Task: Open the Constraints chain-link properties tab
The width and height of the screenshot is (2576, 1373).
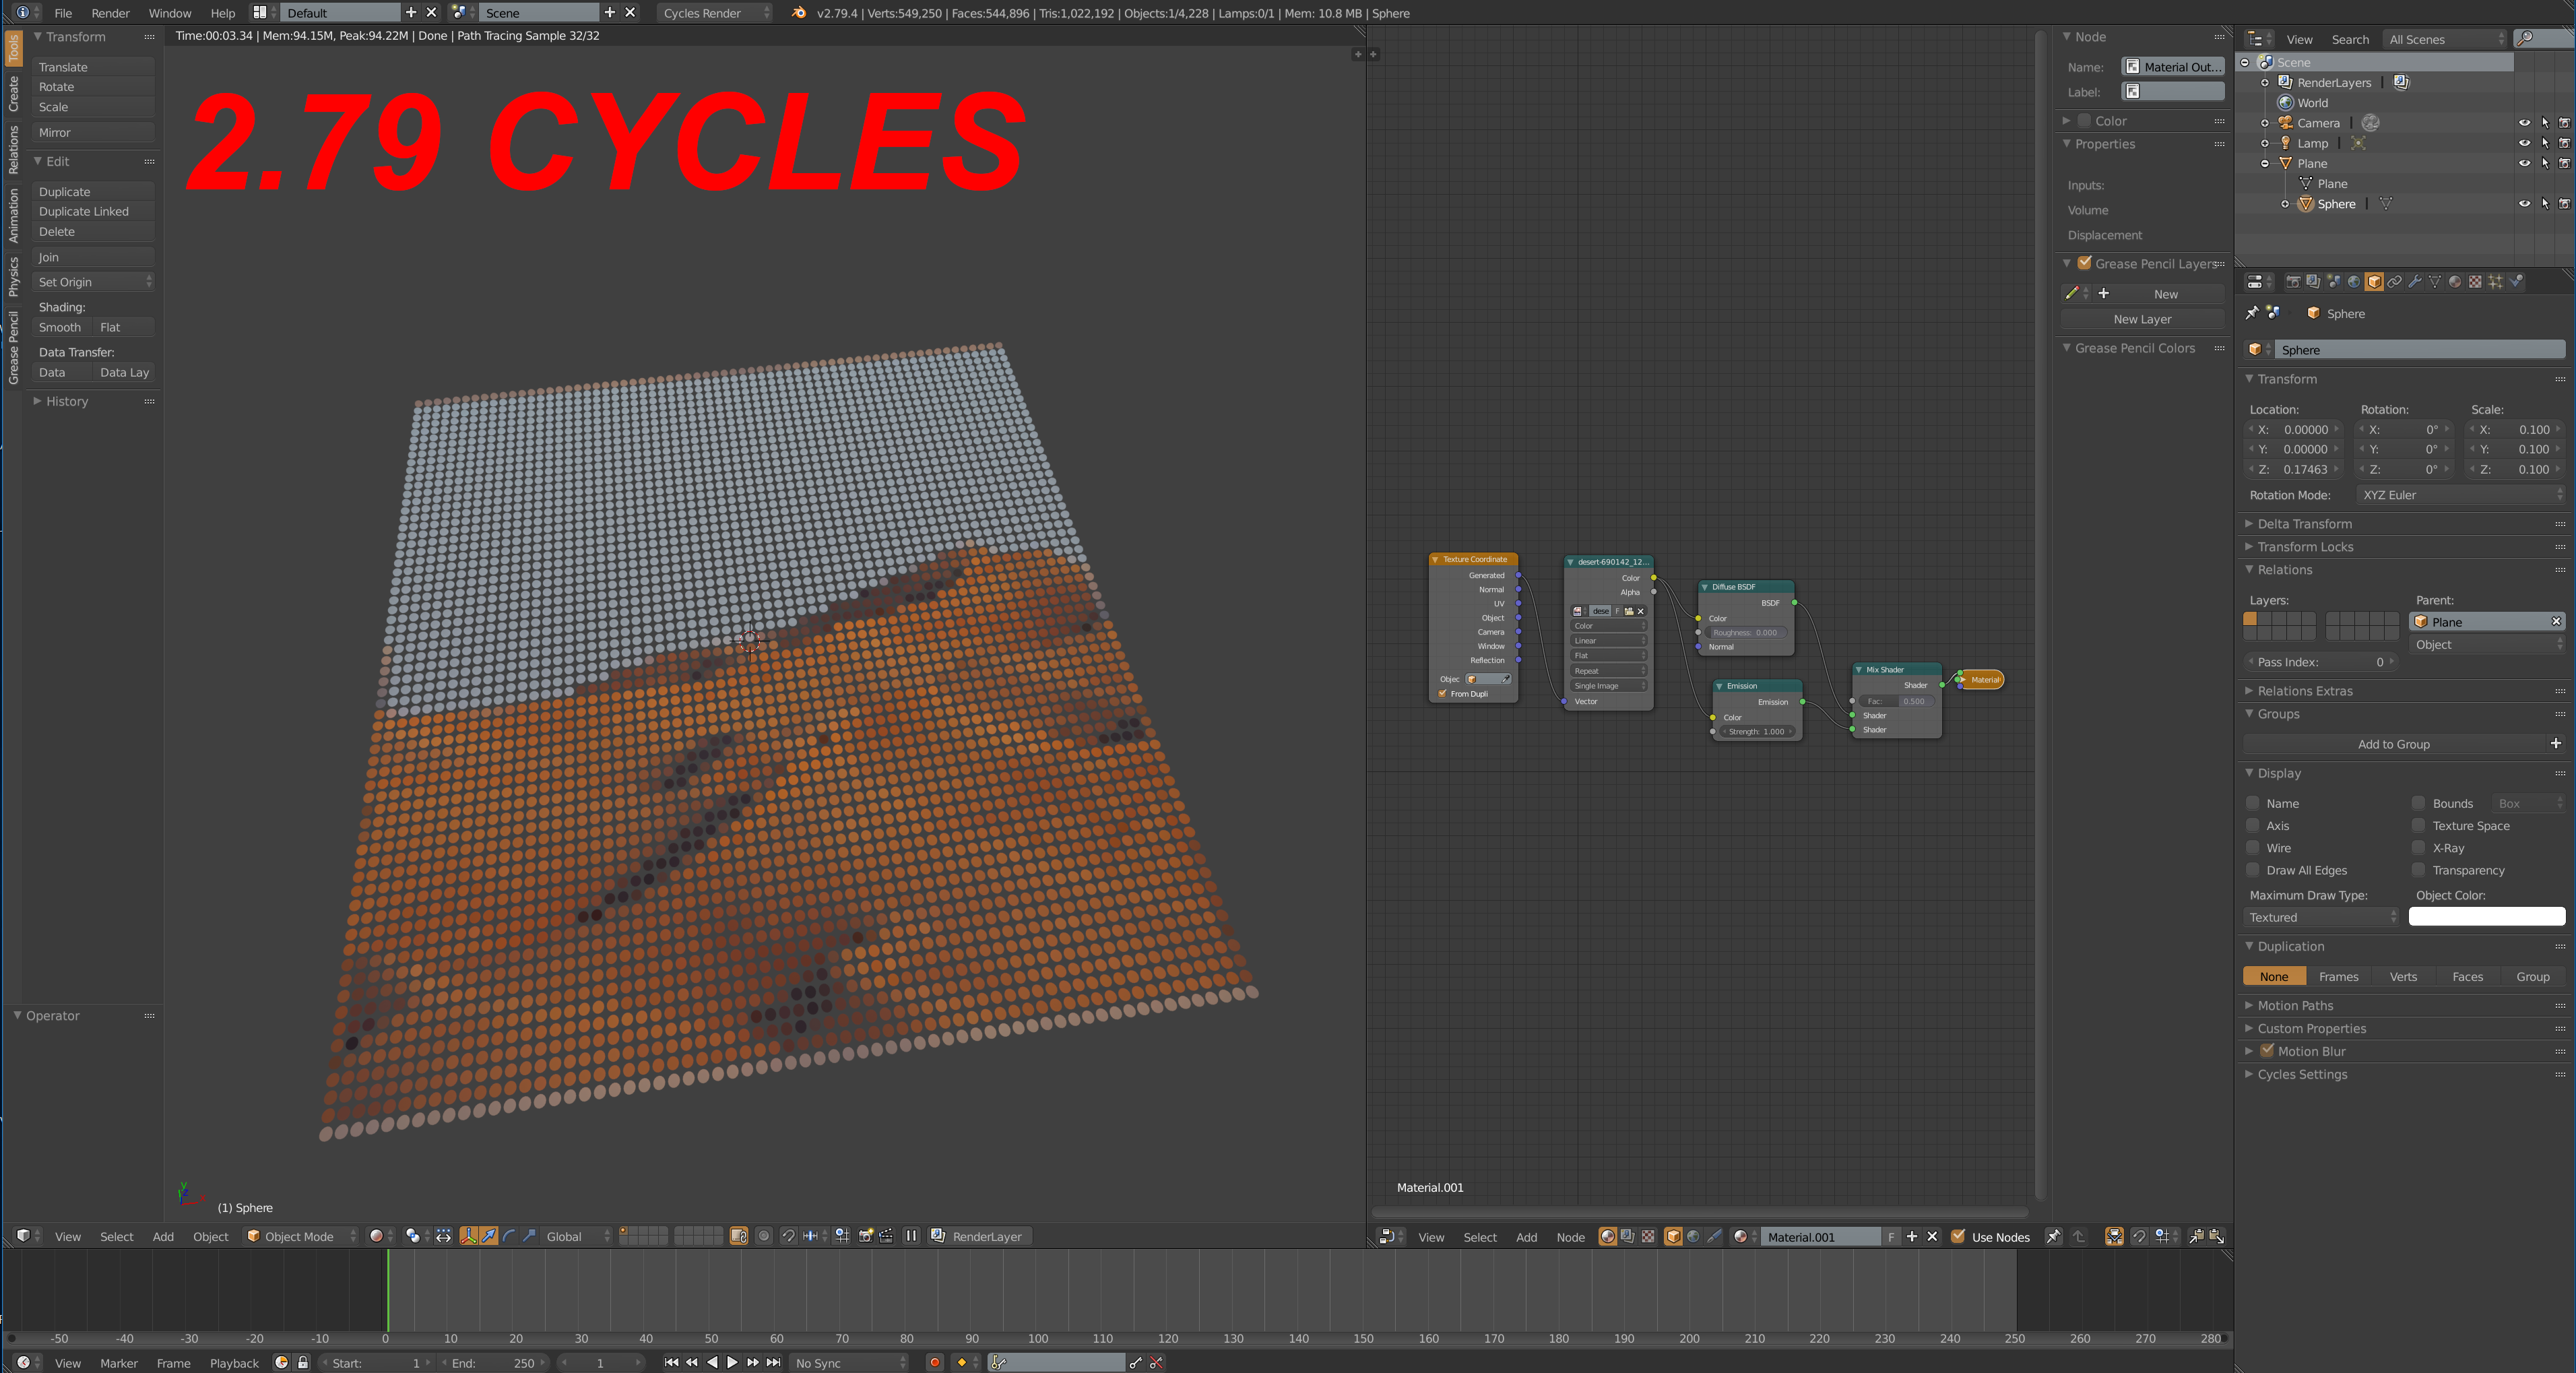Action: coord(2394,282)
